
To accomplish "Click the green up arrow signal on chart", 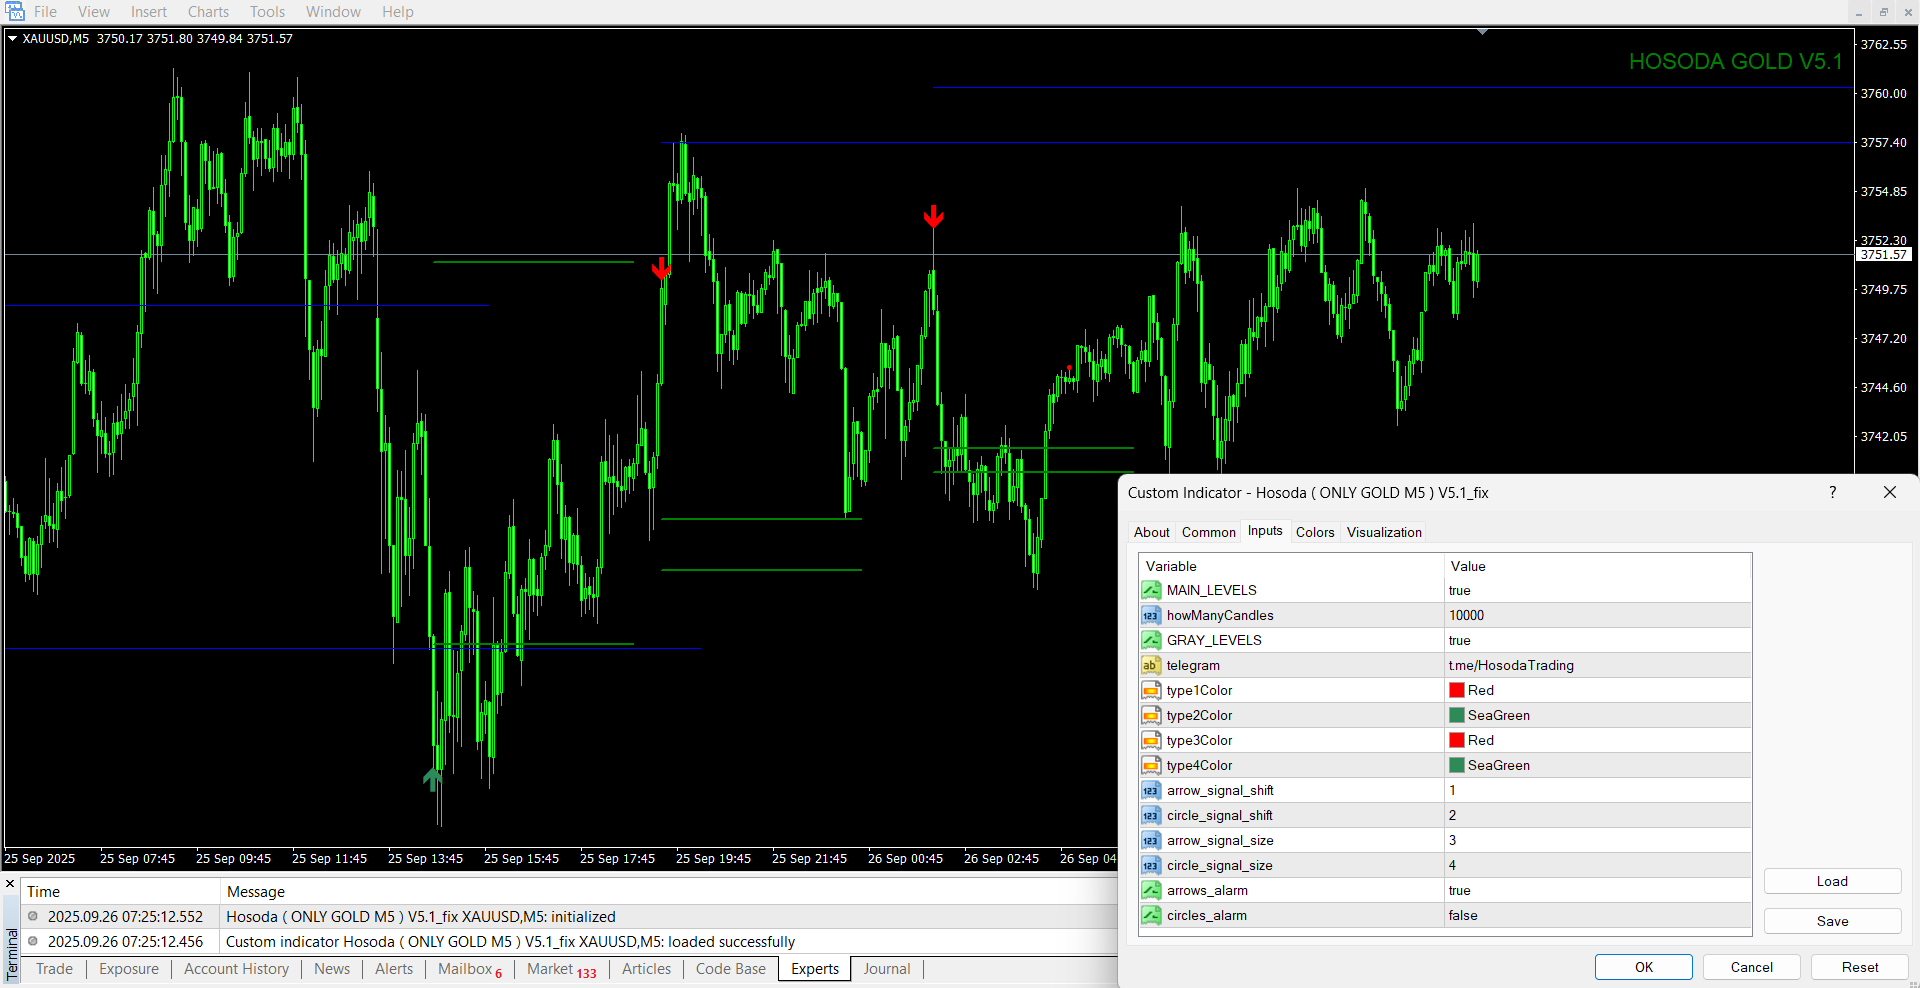I will click(432, 778).
